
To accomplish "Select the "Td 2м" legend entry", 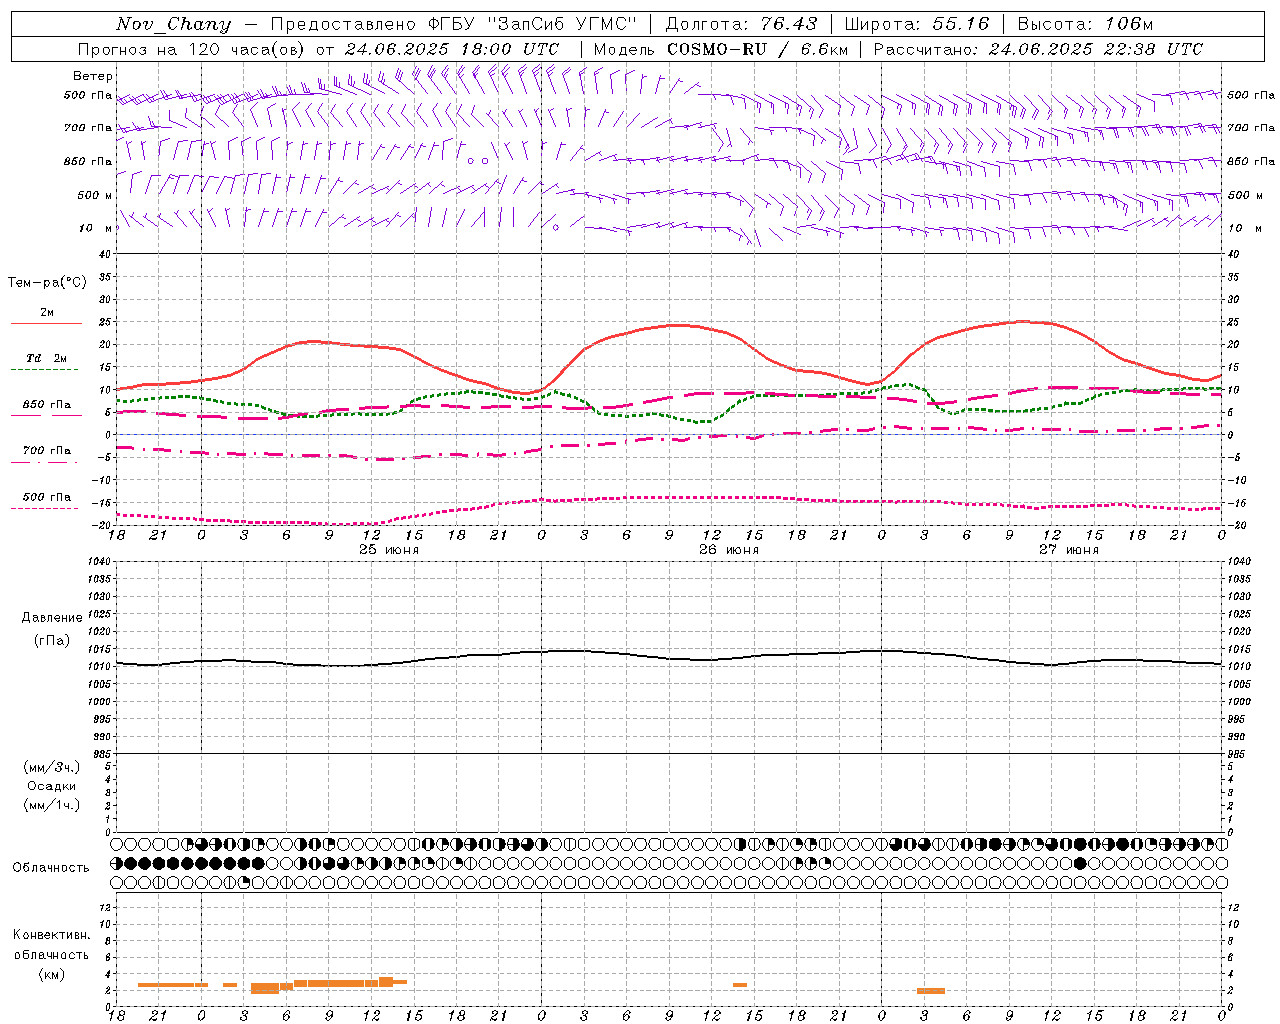I will pos(47,358).
